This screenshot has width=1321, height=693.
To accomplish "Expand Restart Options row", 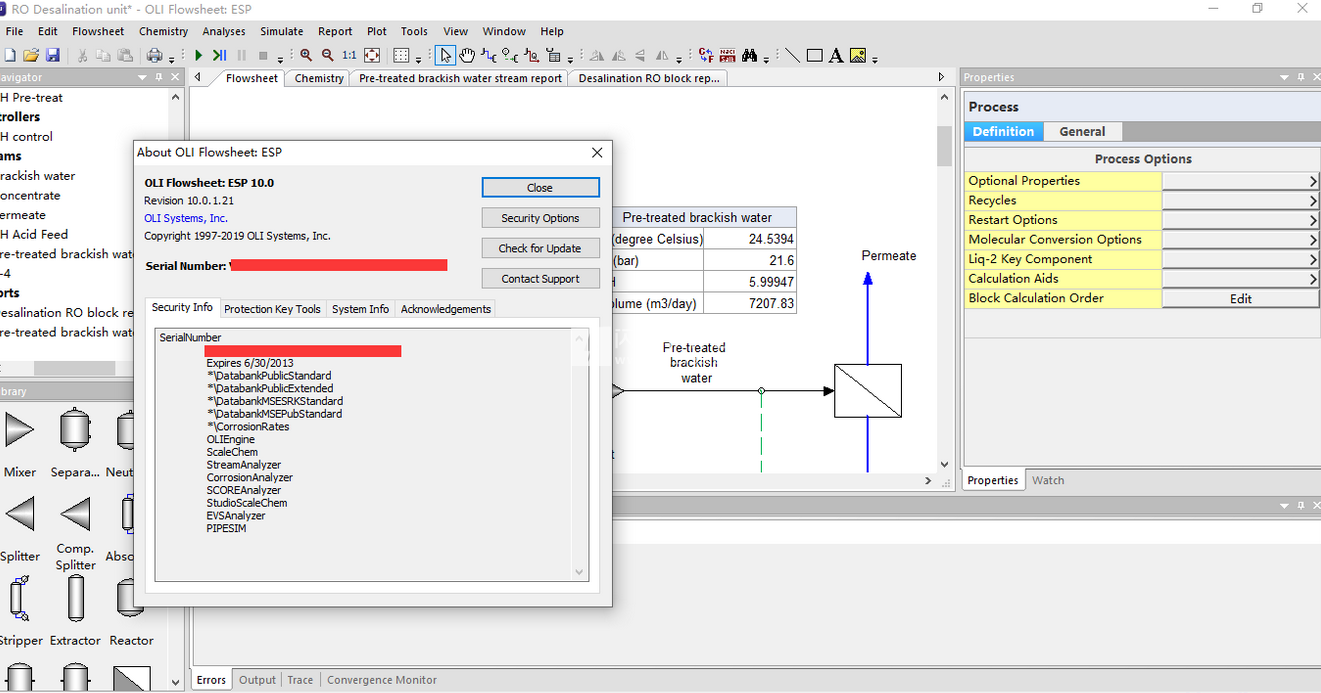I will click(x=1240, y=220).
